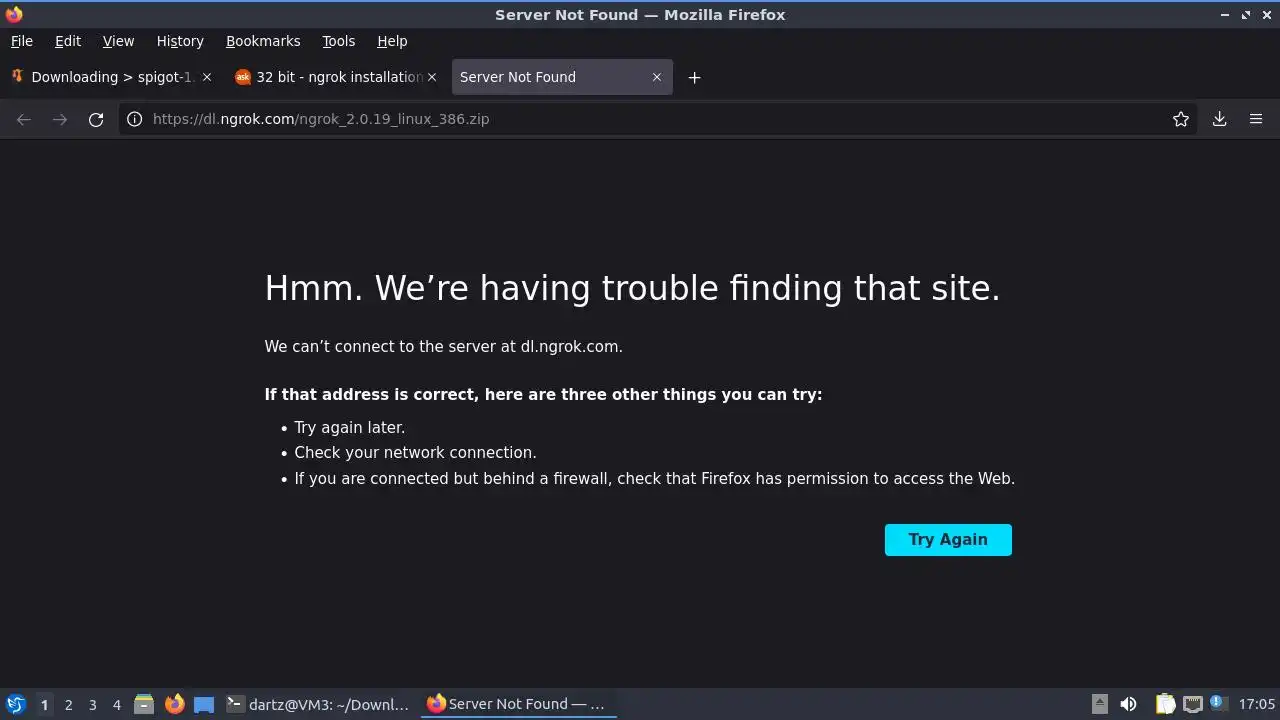1280x720 pixels.
Task: Open the Bookmarks menu
Action: [x=263, y=41]
